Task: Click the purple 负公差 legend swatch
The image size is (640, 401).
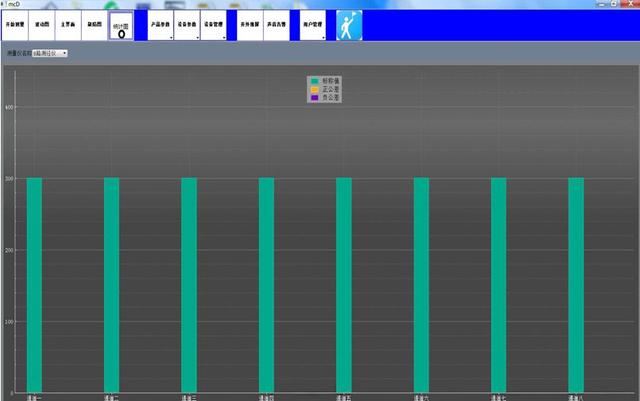Action: (314, 97)
